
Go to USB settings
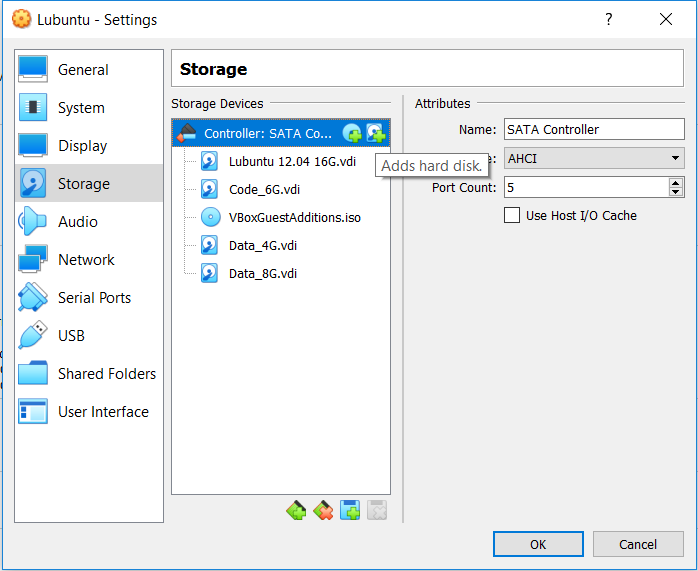pos(89,335)
